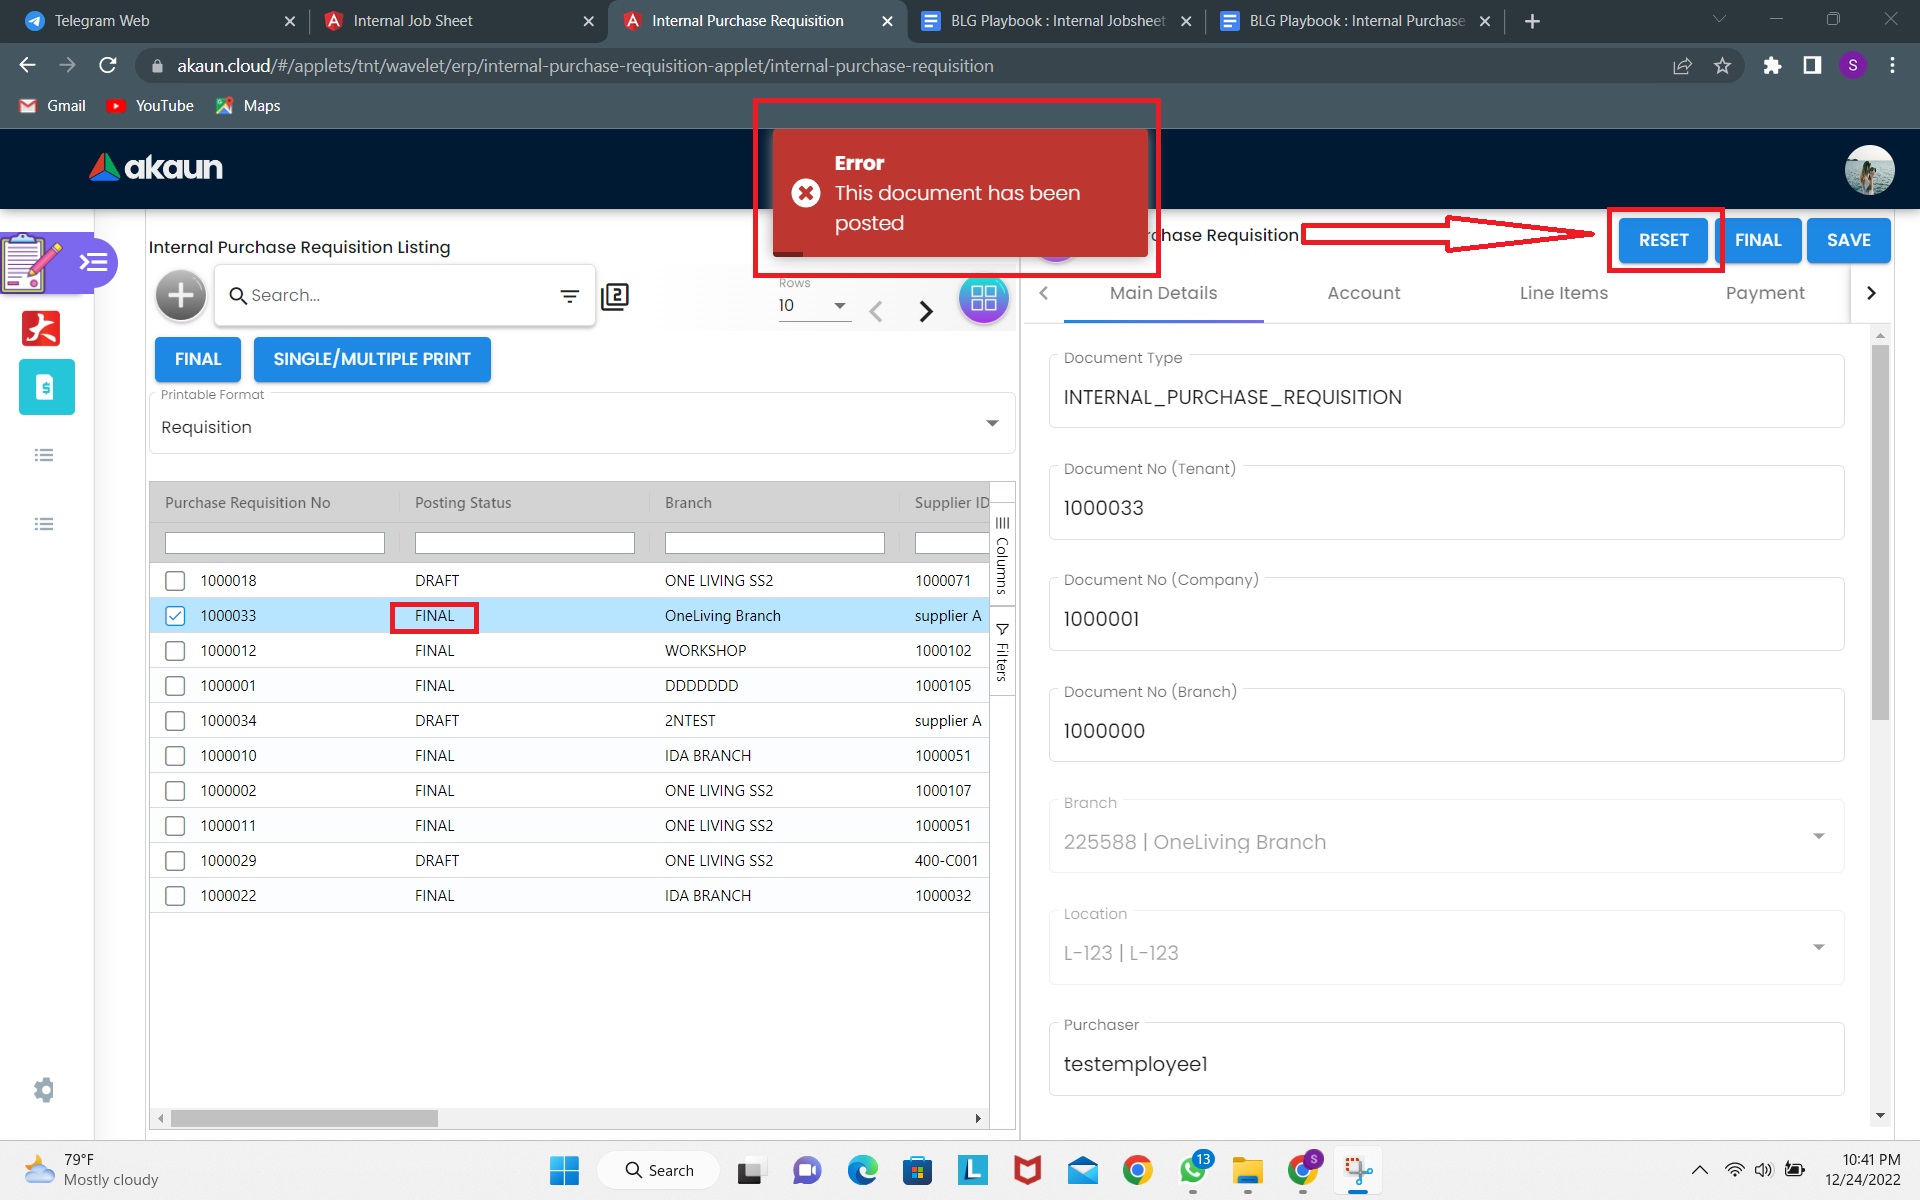Expand the Printable Format dropdown
Viewport: 1920px width, 1200px height.
(x=991, y=424)
